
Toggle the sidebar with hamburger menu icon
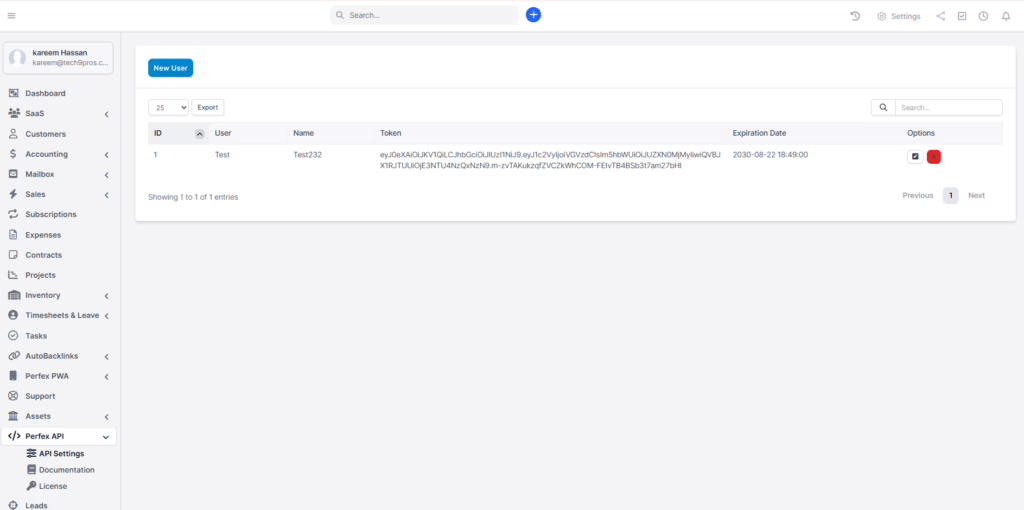click(11, 16)
